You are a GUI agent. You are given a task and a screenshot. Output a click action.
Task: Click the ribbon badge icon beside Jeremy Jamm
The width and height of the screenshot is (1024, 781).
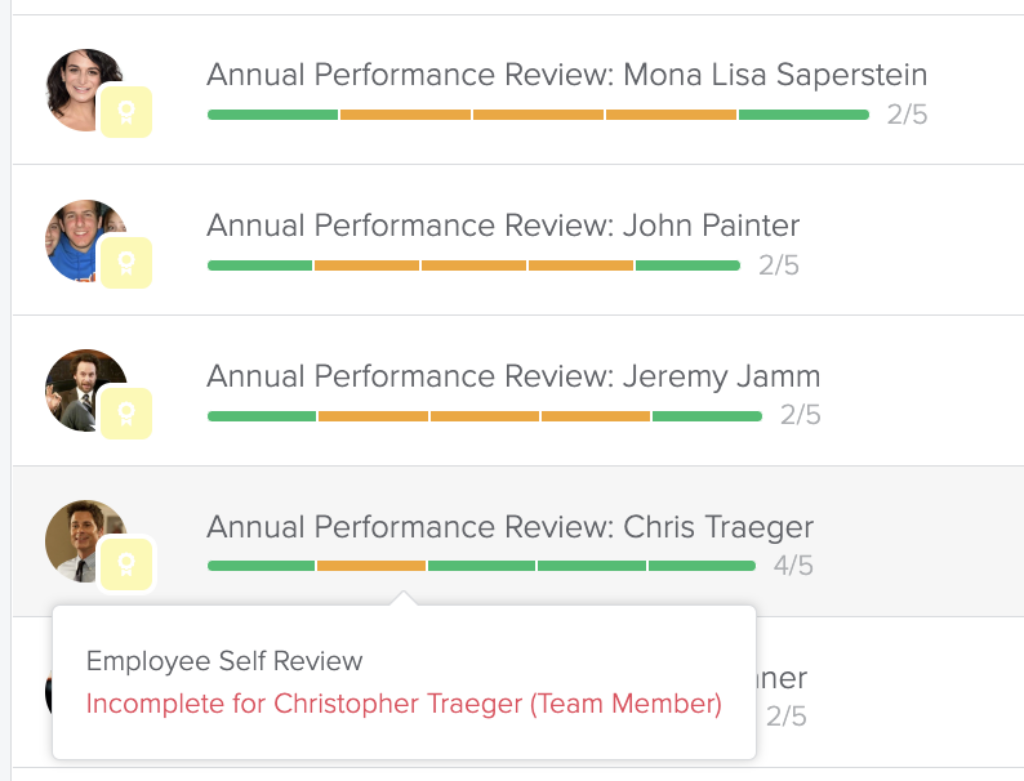pos(124,413)
